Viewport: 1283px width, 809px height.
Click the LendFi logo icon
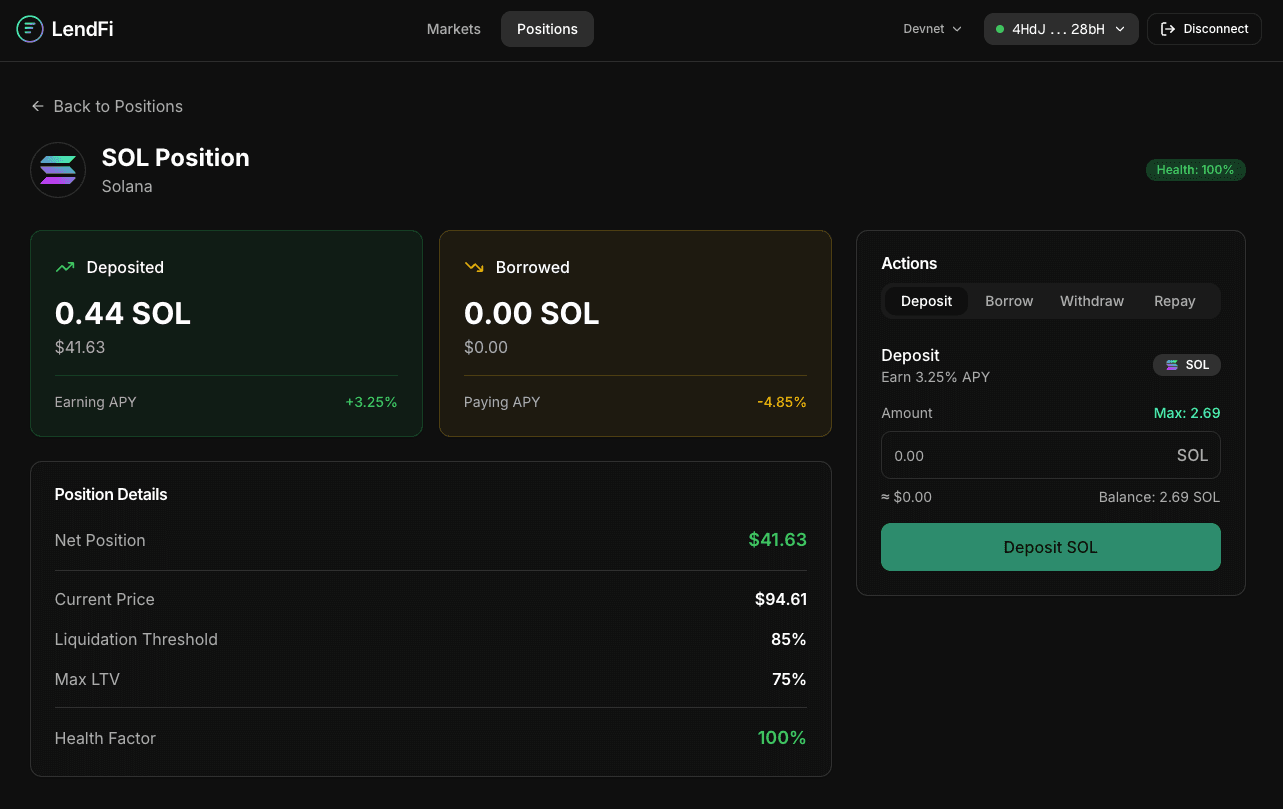tap(30, 29)
